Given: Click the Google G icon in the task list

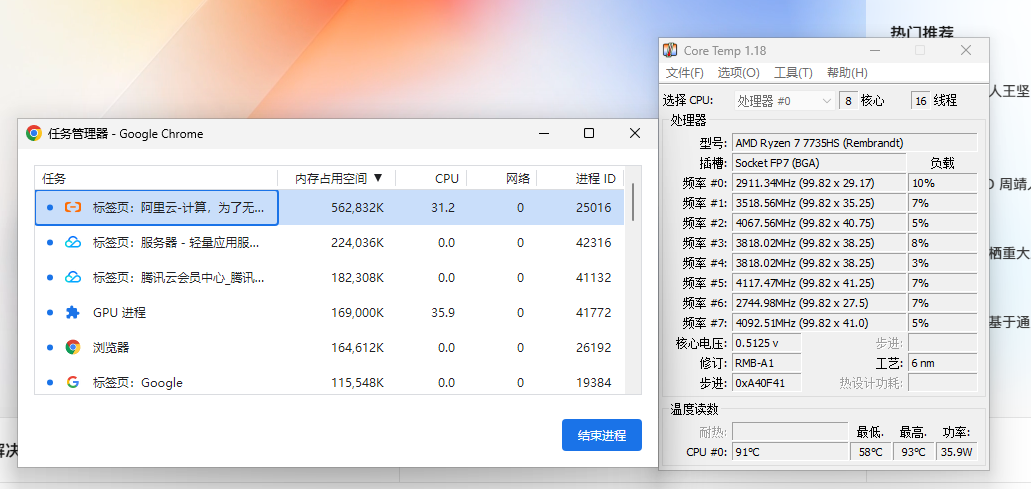Looking at the screenshot, I should click(x=73, y=382).
